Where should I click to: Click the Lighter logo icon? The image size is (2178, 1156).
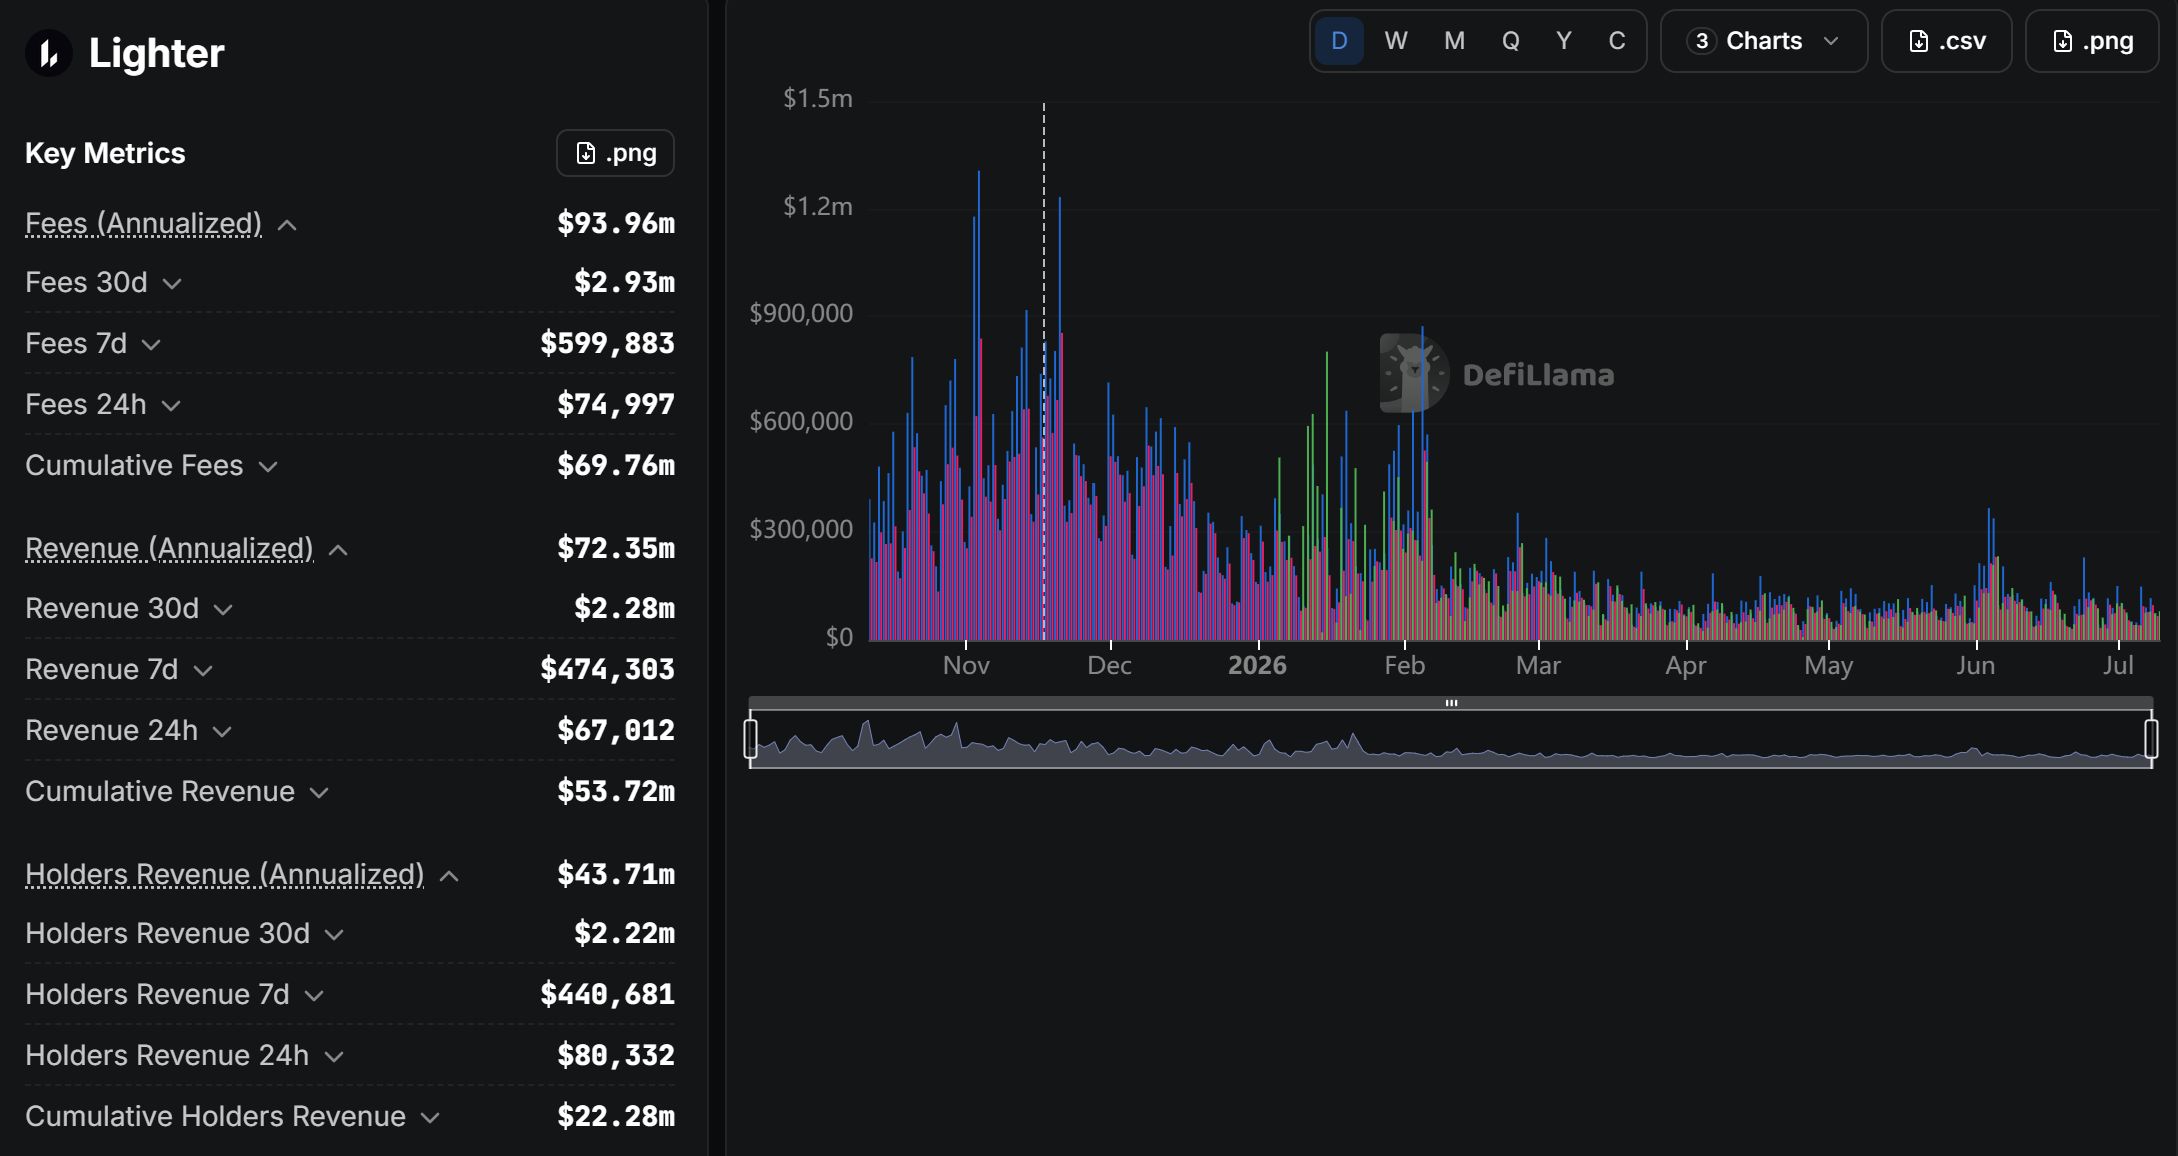(48, 53)
